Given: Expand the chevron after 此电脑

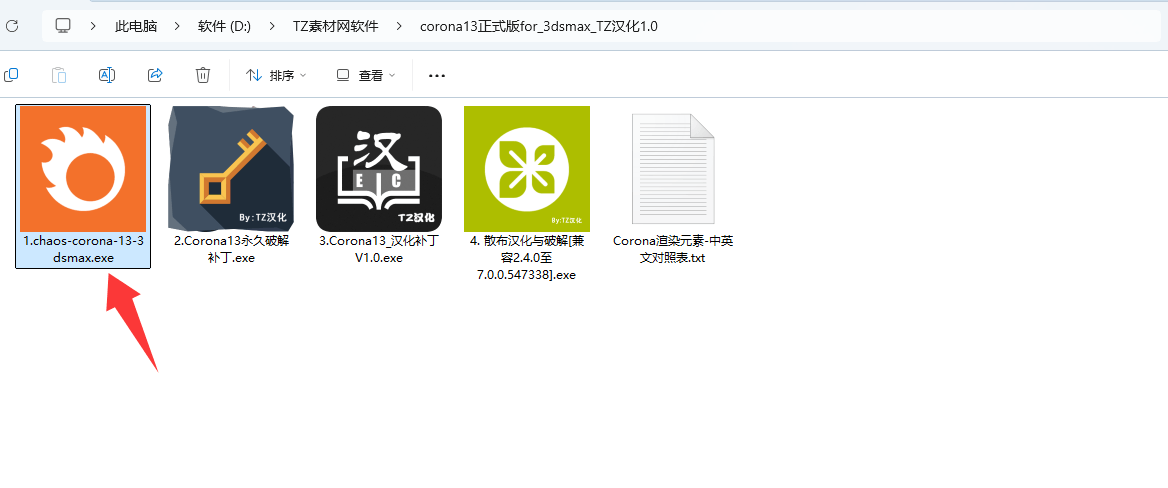Looking at the screenshot, I should pos(177,26).
